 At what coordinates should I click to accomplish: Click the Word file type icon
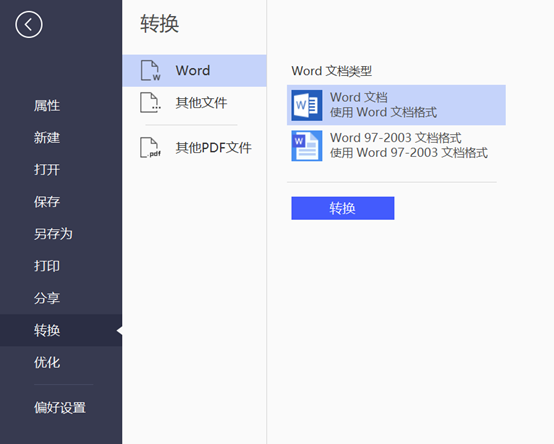tap(151, 70)
